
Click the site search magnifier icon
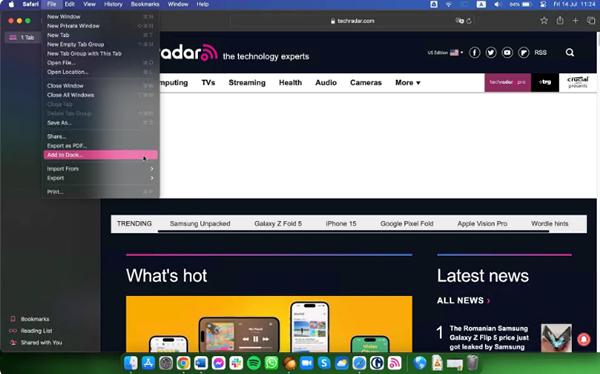pos(570,52)
